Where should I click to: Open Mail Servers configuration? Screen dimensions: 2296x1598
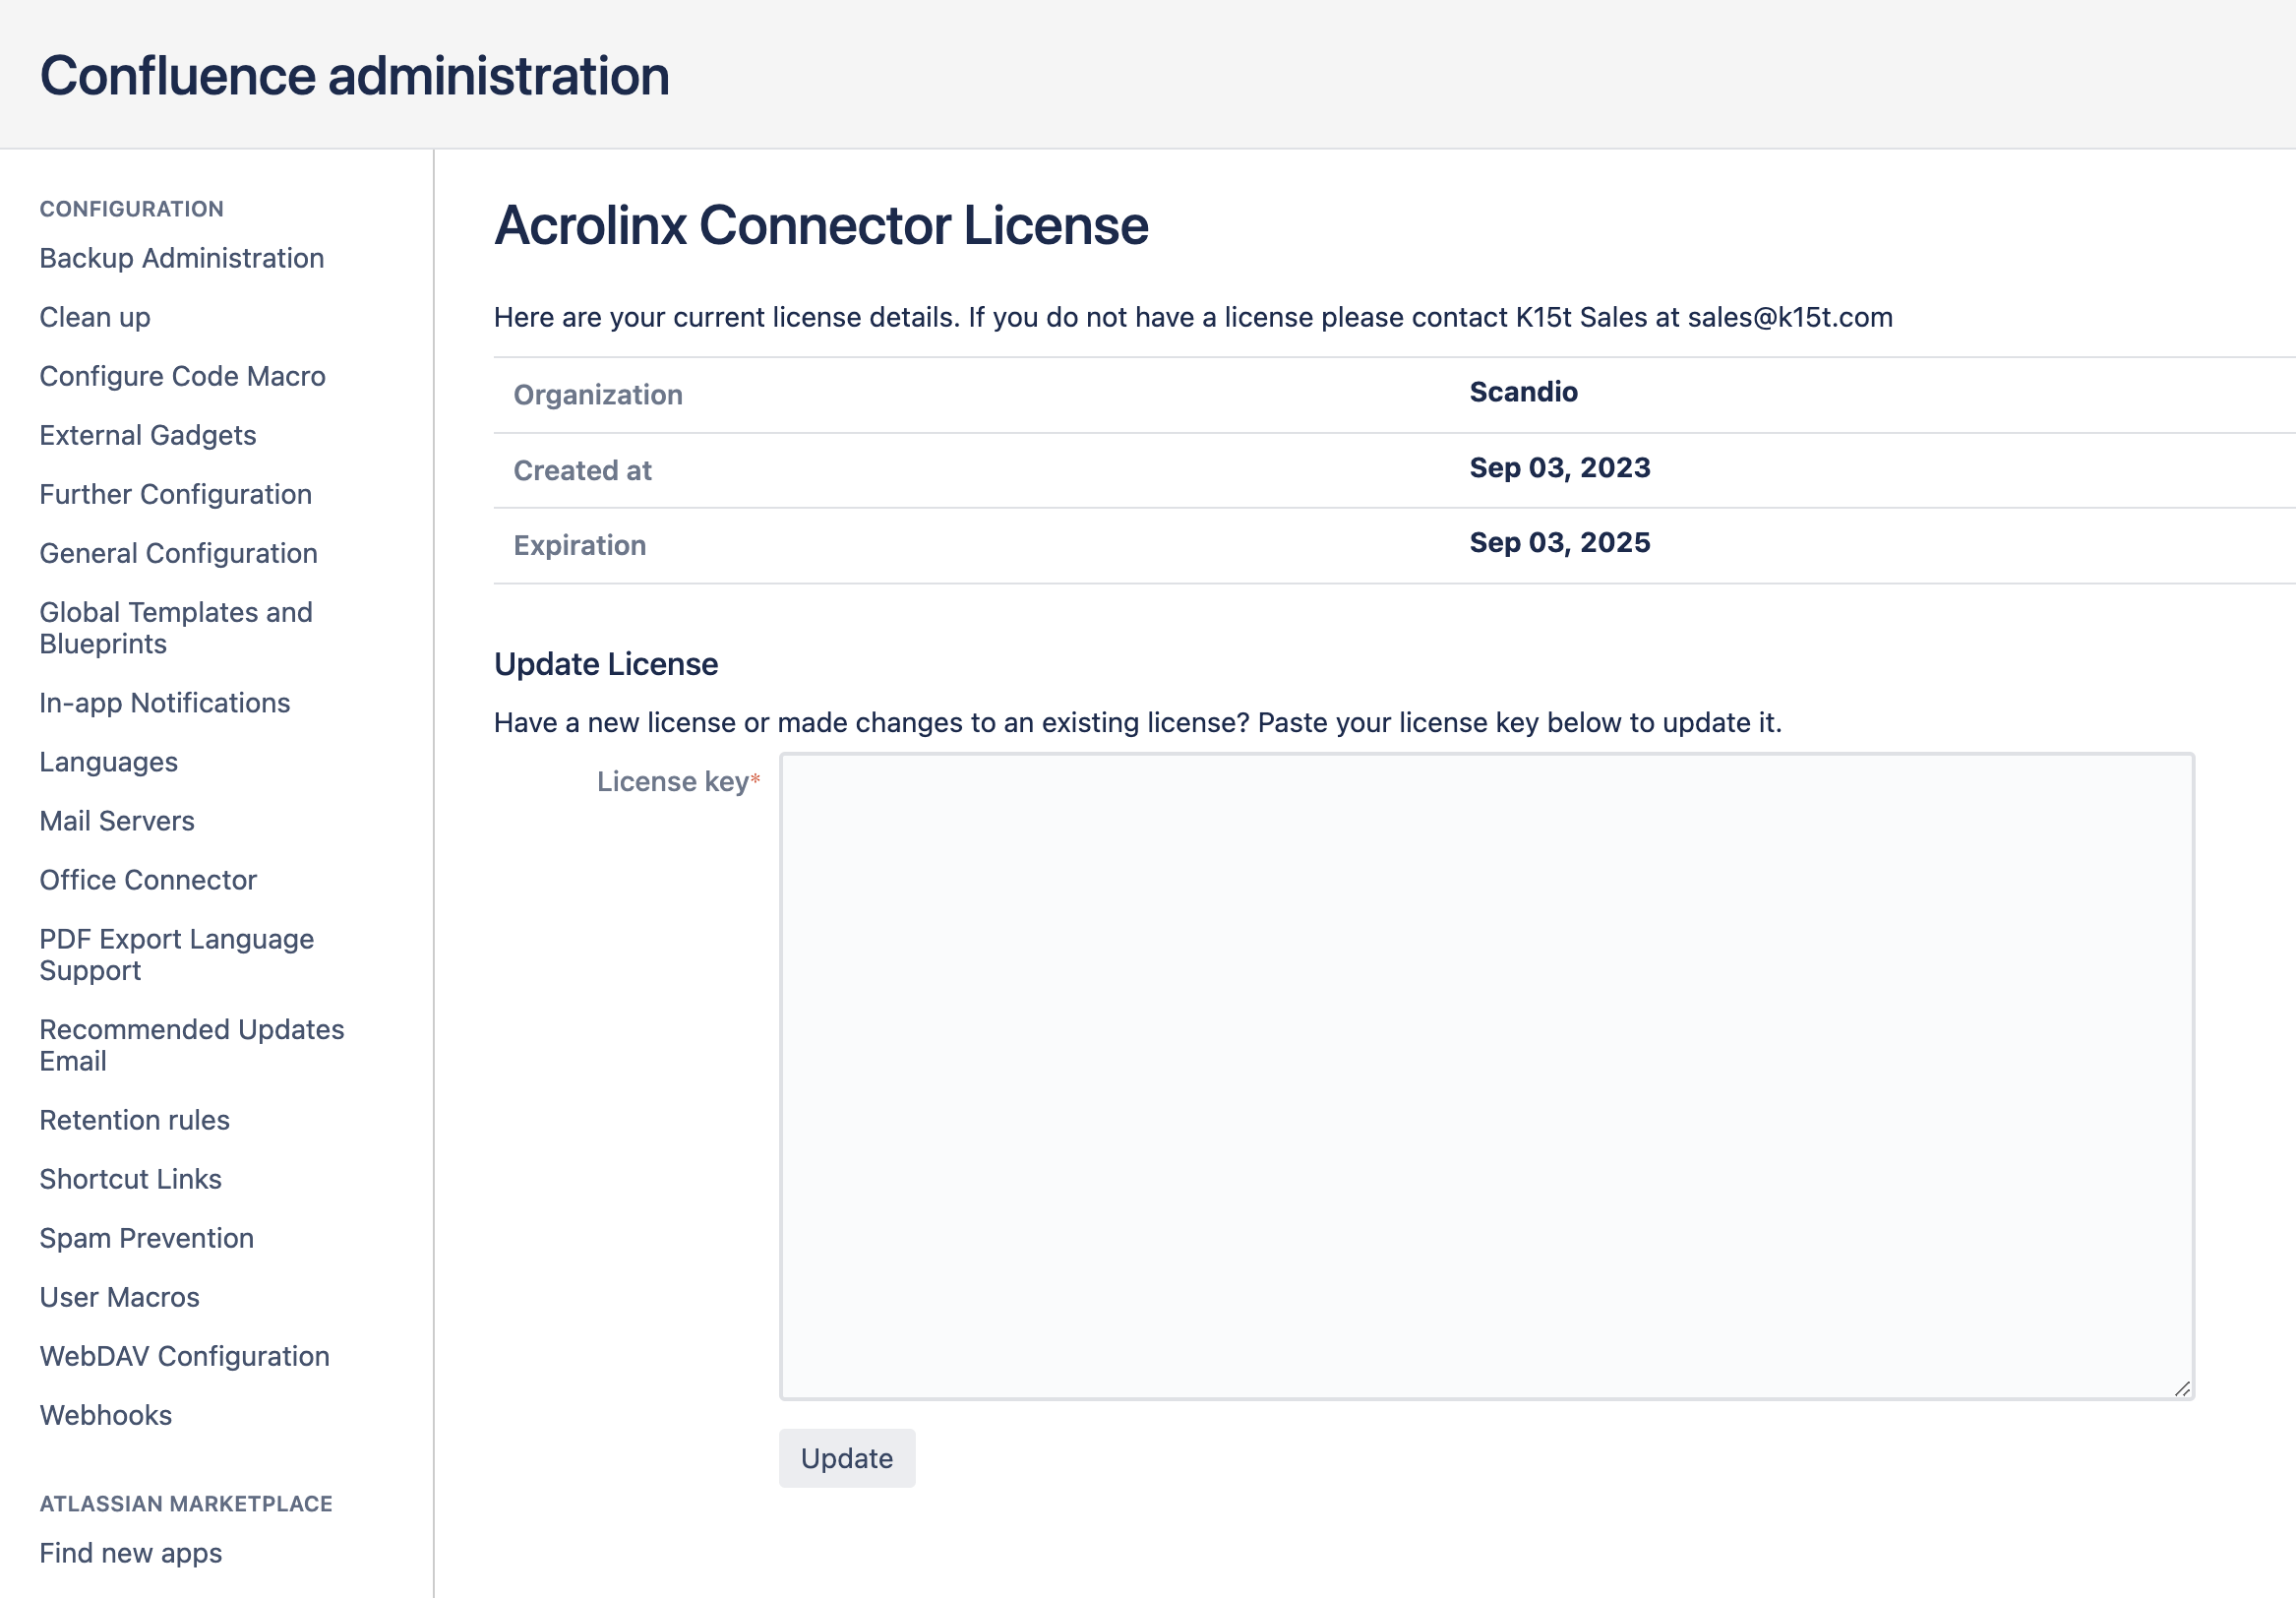click(117, 821)
